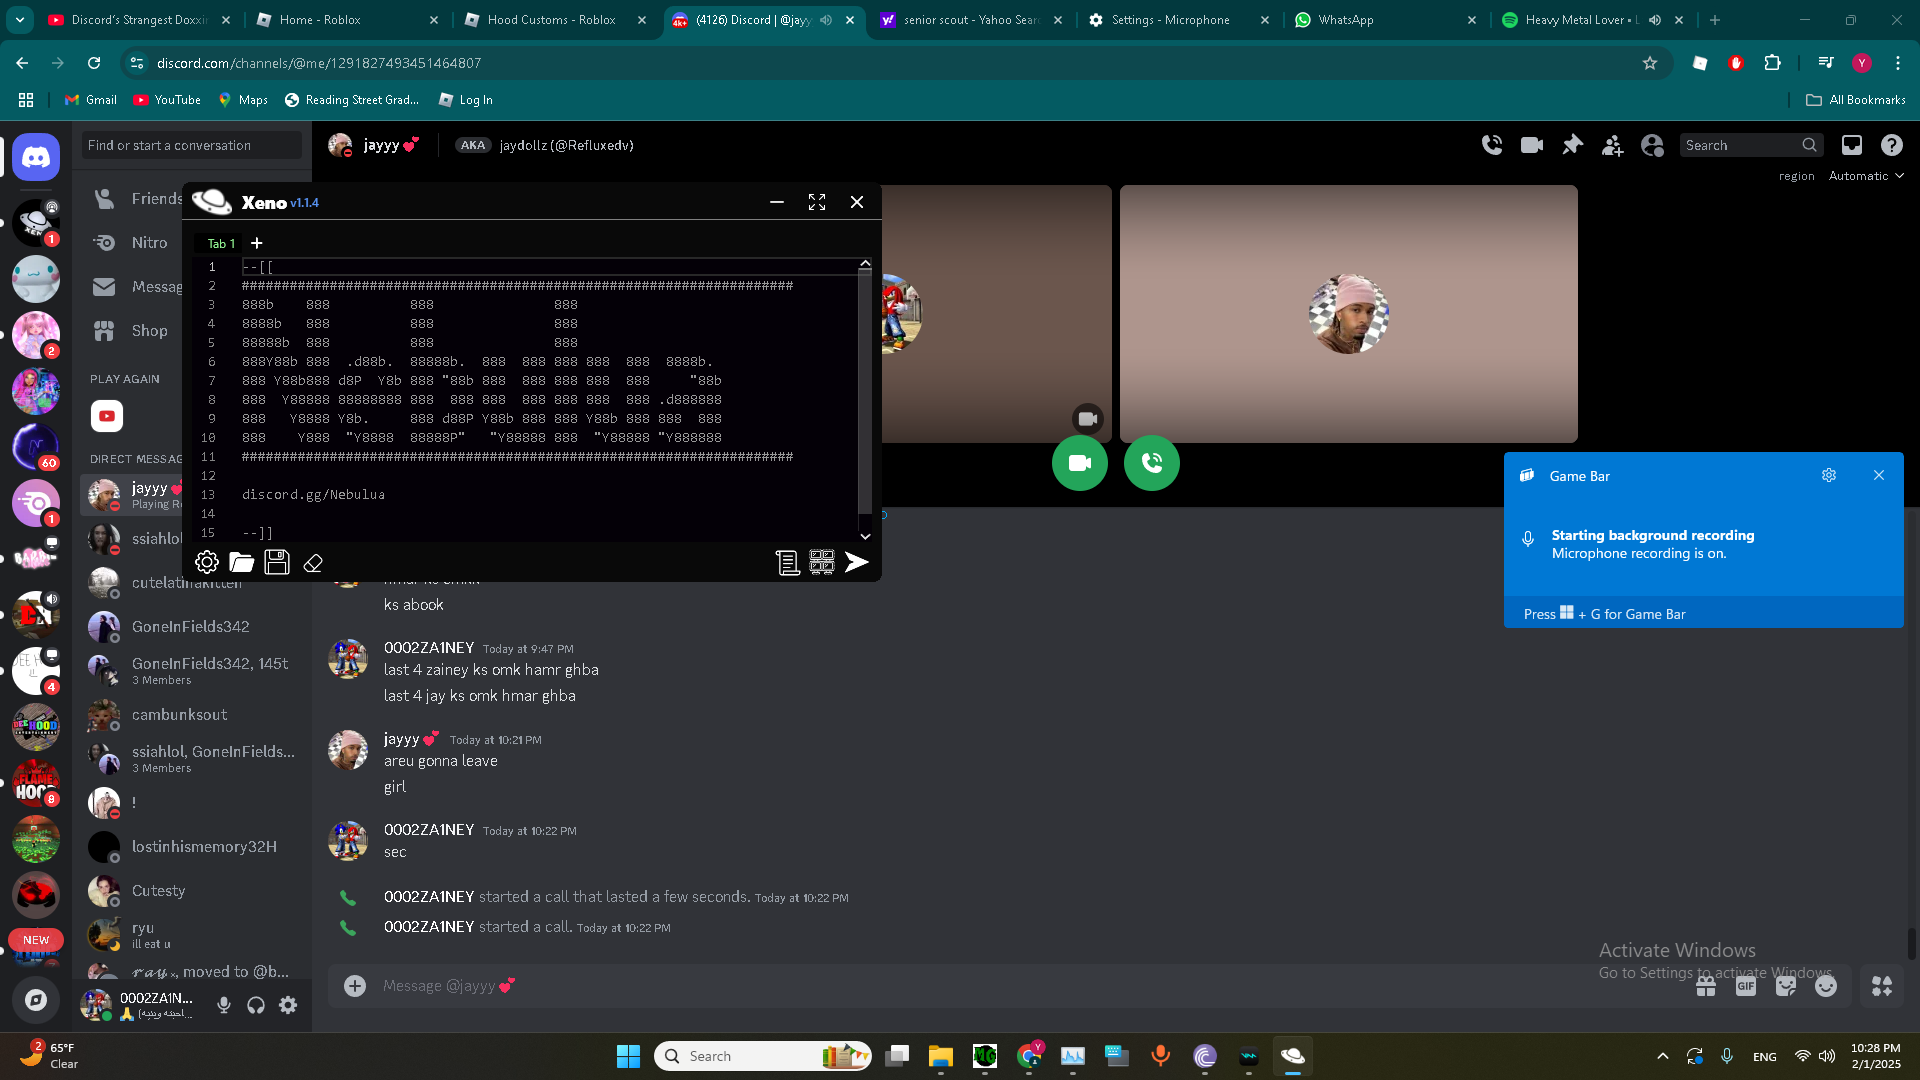Click the Xeno save file icon

click(277, 563)
